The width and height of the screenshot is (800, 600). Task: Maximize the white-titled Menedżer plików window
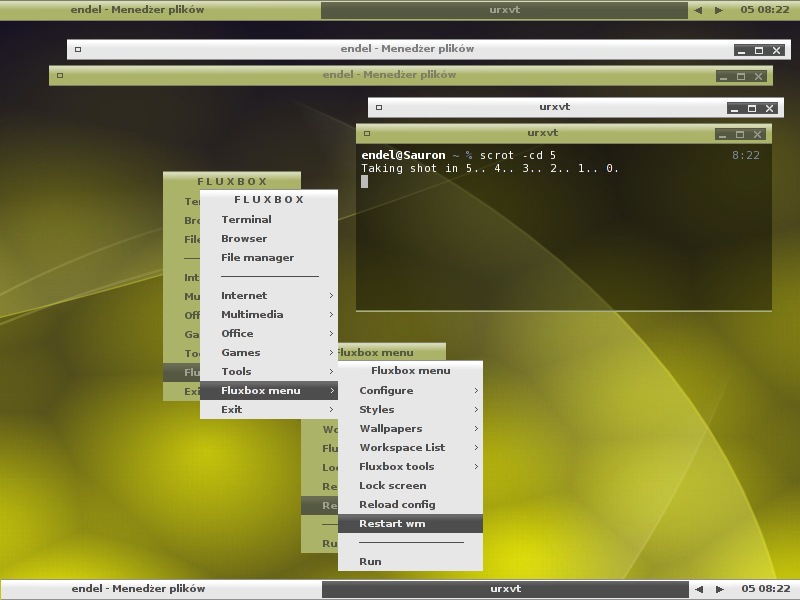click(x=759, y=50)
